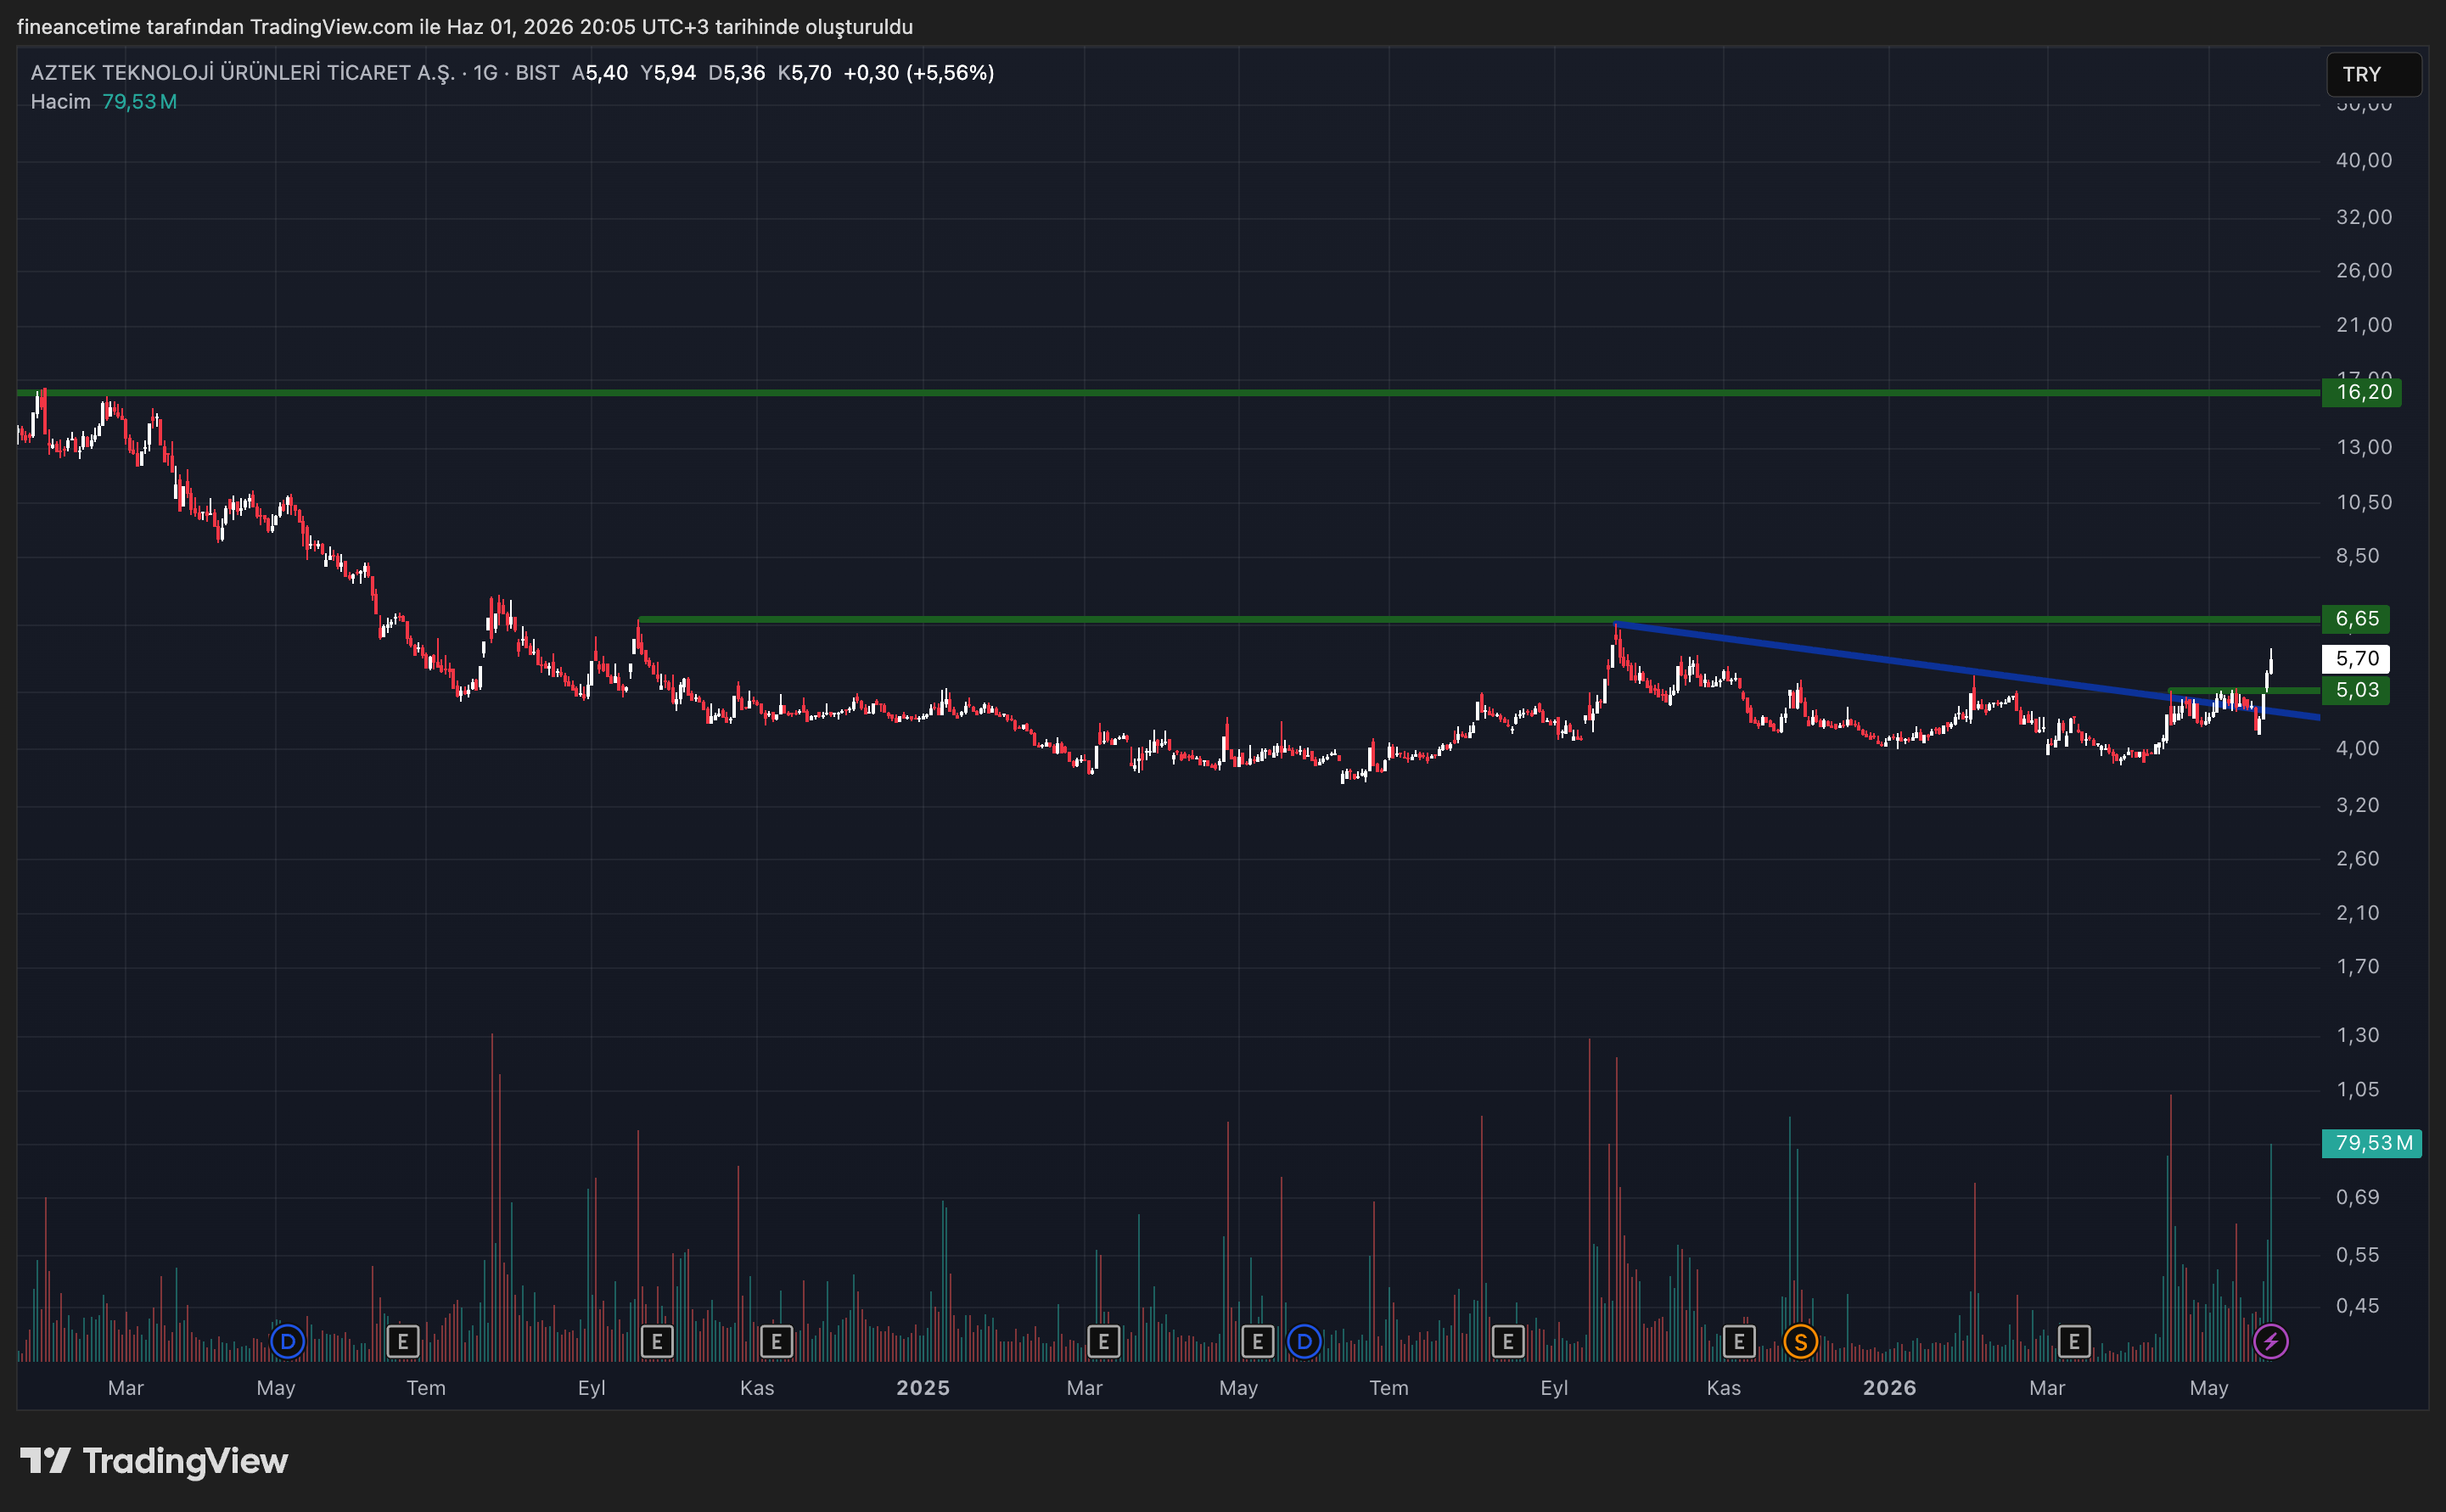Click the purple lightning event marker
Image resolution: width=2446 pixels, height=1512 pixels.
(x=2270, y=1341)
